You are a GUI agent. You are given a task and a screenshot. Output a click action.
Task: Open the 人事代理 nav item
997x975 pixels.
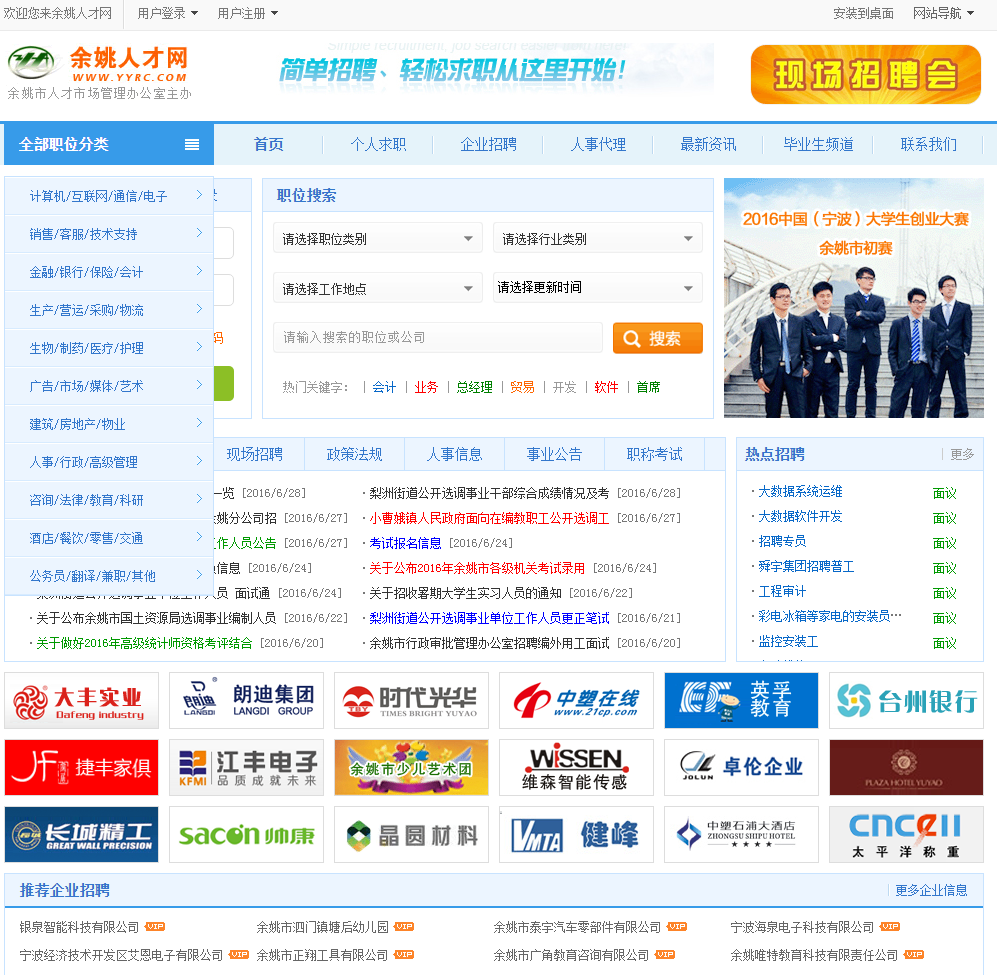598,144
